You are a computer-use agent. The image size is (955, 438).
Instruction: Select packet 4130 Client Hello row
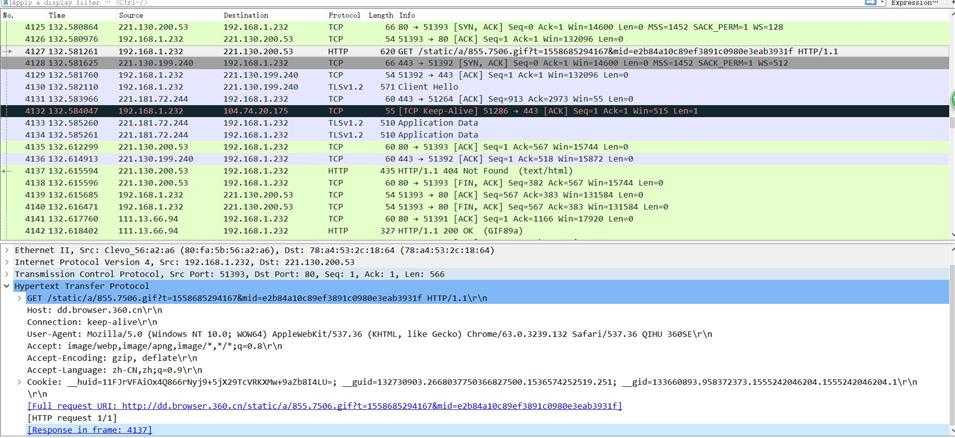click(x=475, y=87)
